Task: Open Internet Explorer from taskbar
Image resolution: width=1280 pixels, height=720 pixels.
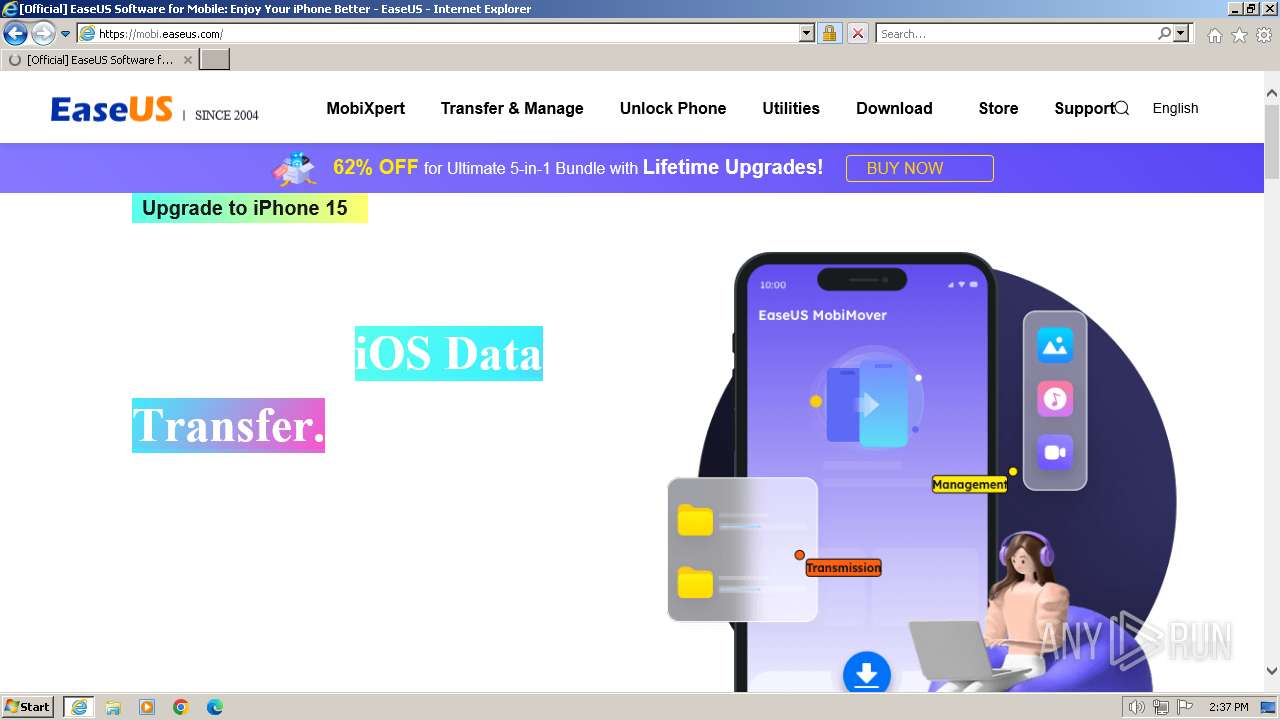Action: coord(79,707)
